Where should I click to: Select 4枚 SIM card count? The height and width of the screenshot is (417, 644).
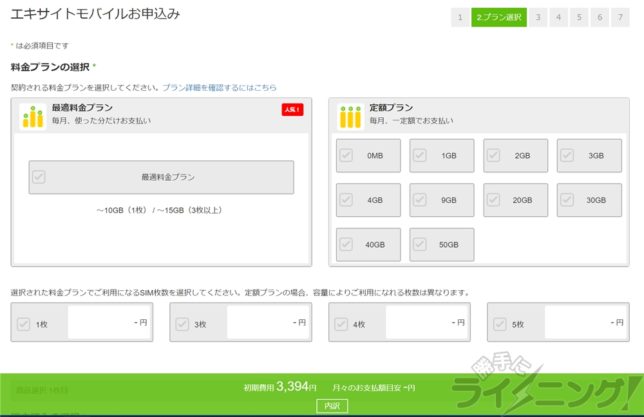click(x=399, y=322)
